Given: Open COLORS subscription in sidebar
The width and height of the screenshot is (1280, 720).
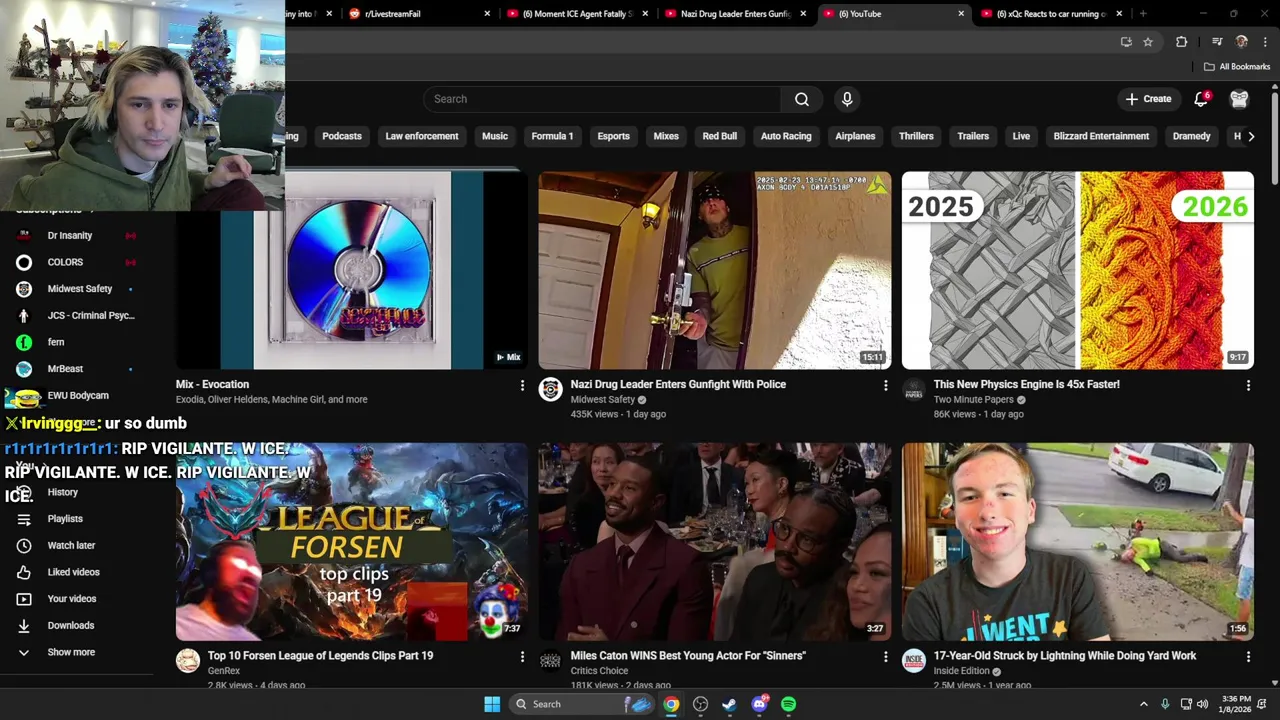Looking at the screenshot, I should coord(77,262).
